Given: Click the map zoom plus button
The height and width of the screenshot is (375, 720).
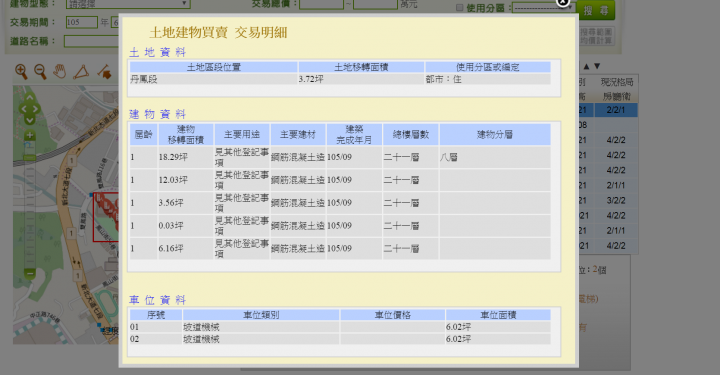Looking at the screenshot, I should coord(29,135).
